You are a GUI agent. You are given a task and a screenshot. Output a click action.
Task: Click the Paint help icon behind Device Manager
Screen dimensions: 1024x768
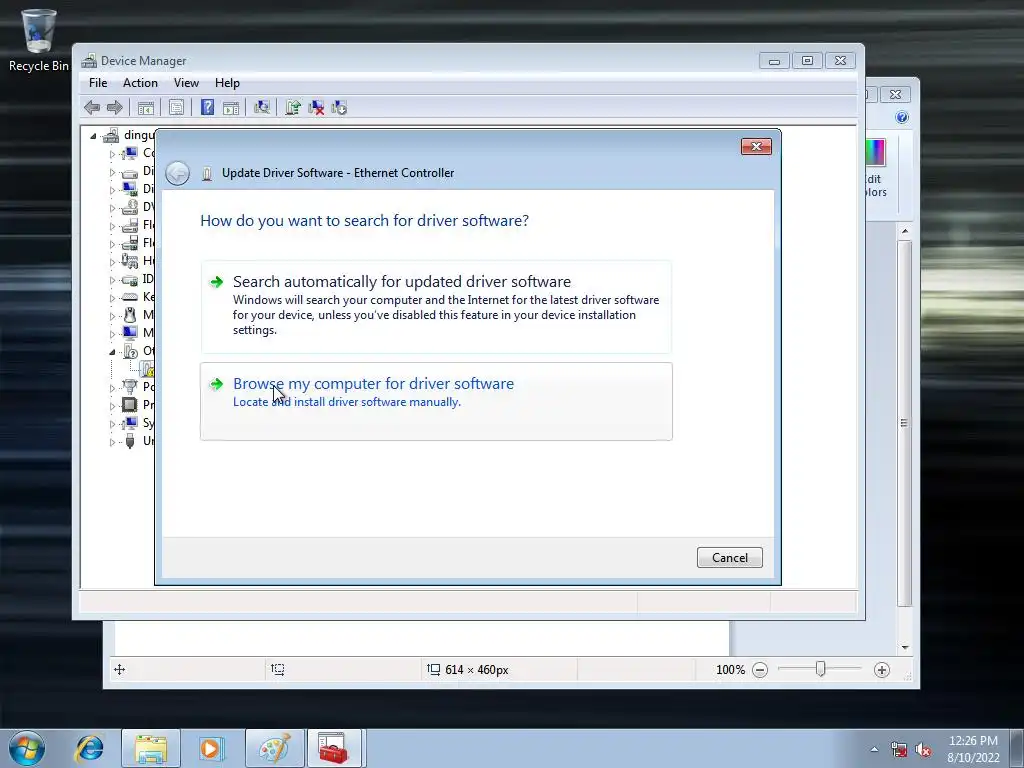coord(902,118)
